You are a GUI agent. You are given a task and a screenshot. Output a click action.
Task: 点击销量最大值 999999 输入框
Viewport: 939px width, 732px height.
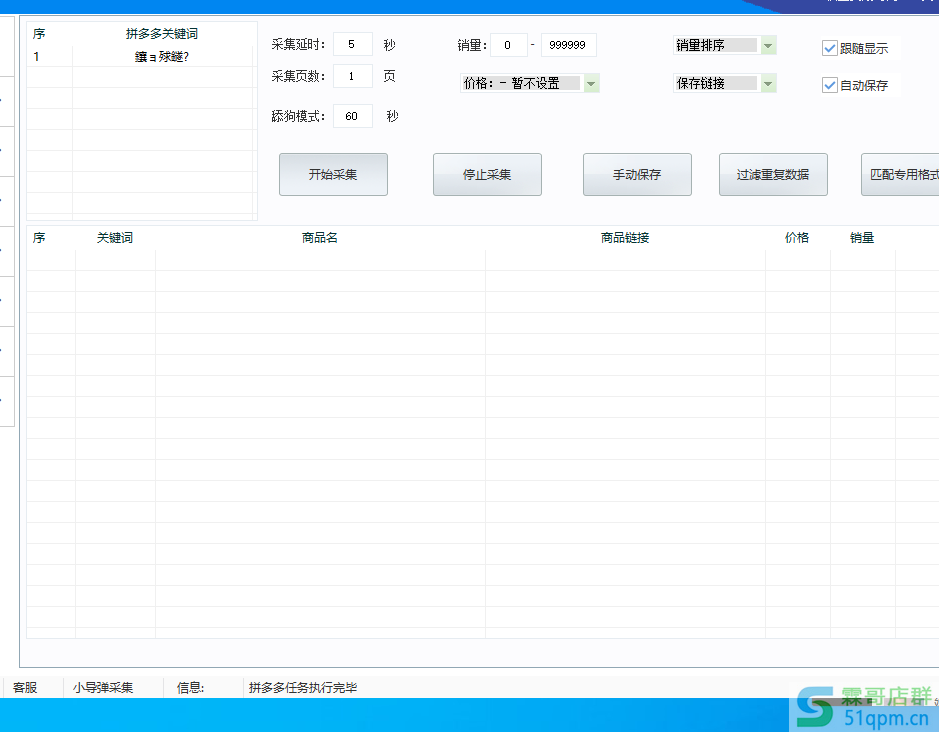568,44
